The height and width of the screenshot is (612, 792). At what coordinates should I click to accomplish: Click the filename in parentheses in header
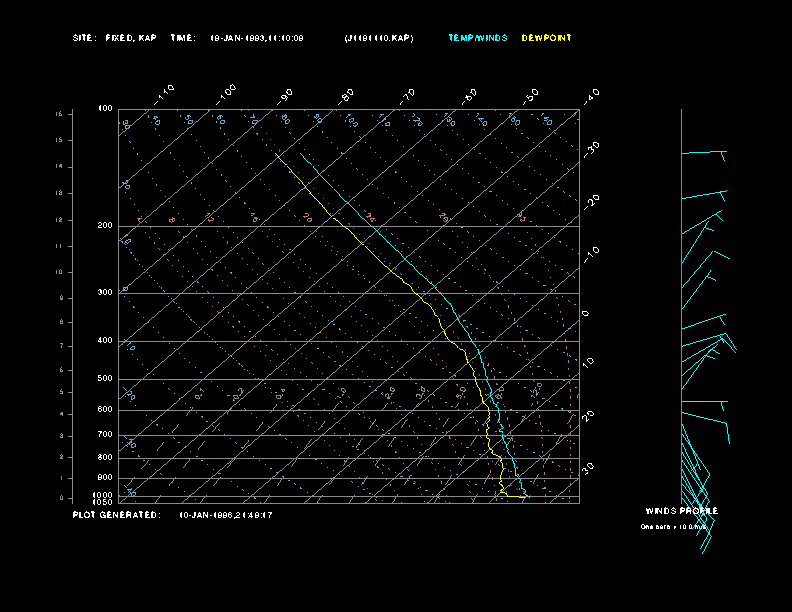(x=378, y=38)
